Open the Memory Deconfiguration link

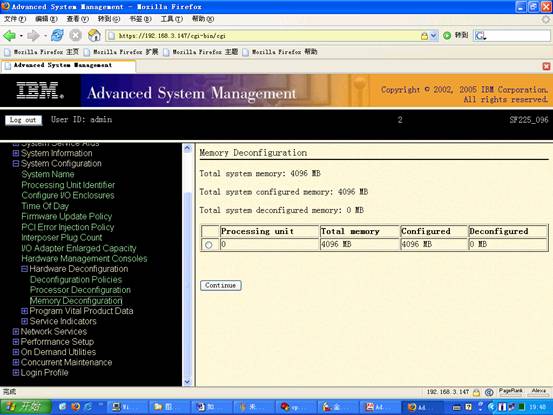click(x=76, y=300)
